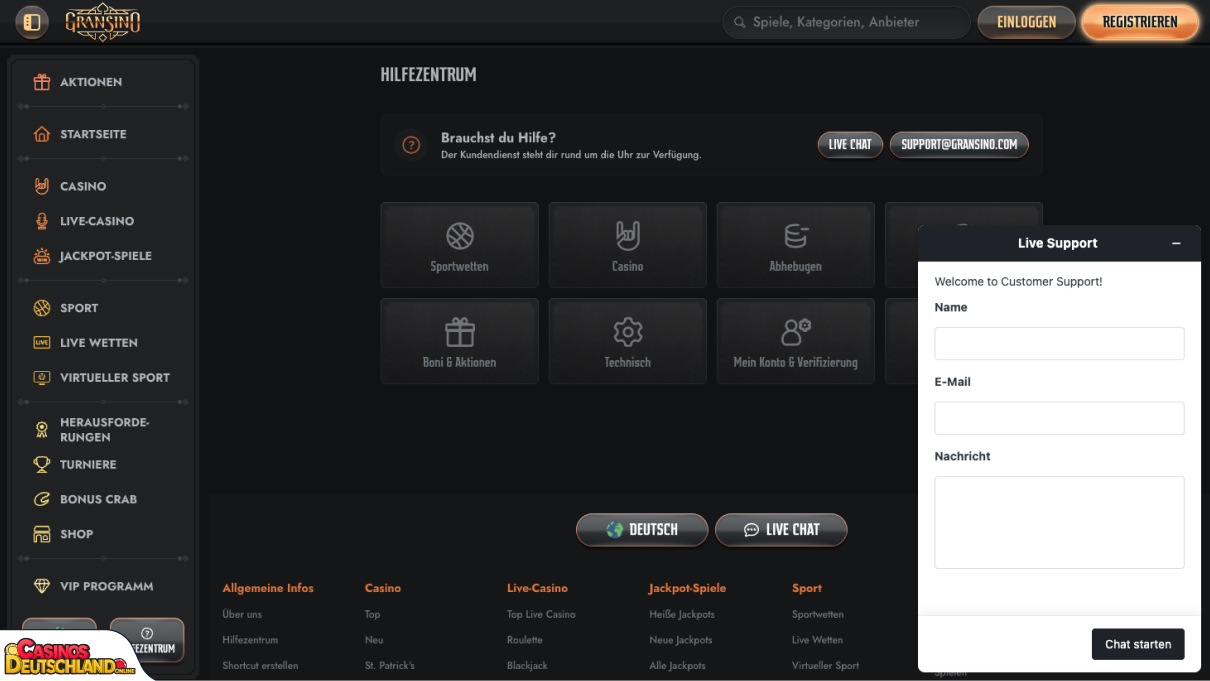The height and width of the screenshot is (681, 1210).
Task: Click the Einloggen button
Action: pos(1026,22)
